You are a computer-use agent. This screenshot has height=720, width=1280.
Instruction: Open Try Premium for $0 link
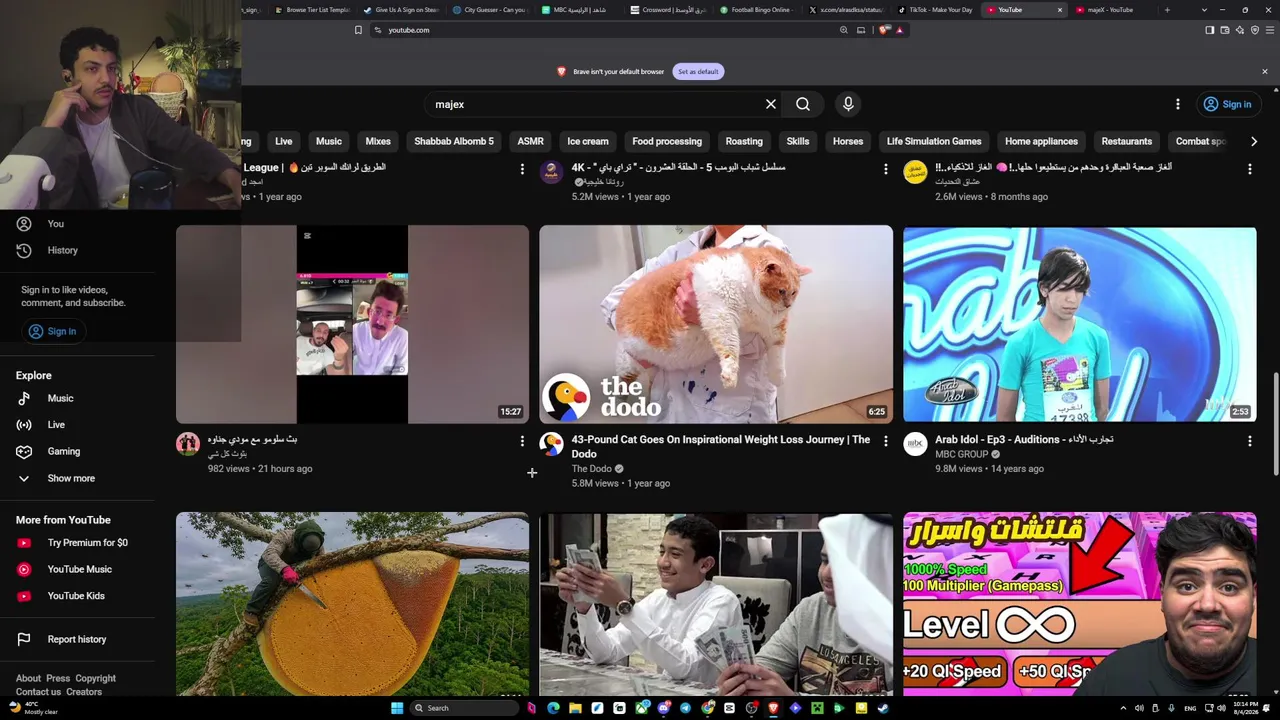(88, 543)
